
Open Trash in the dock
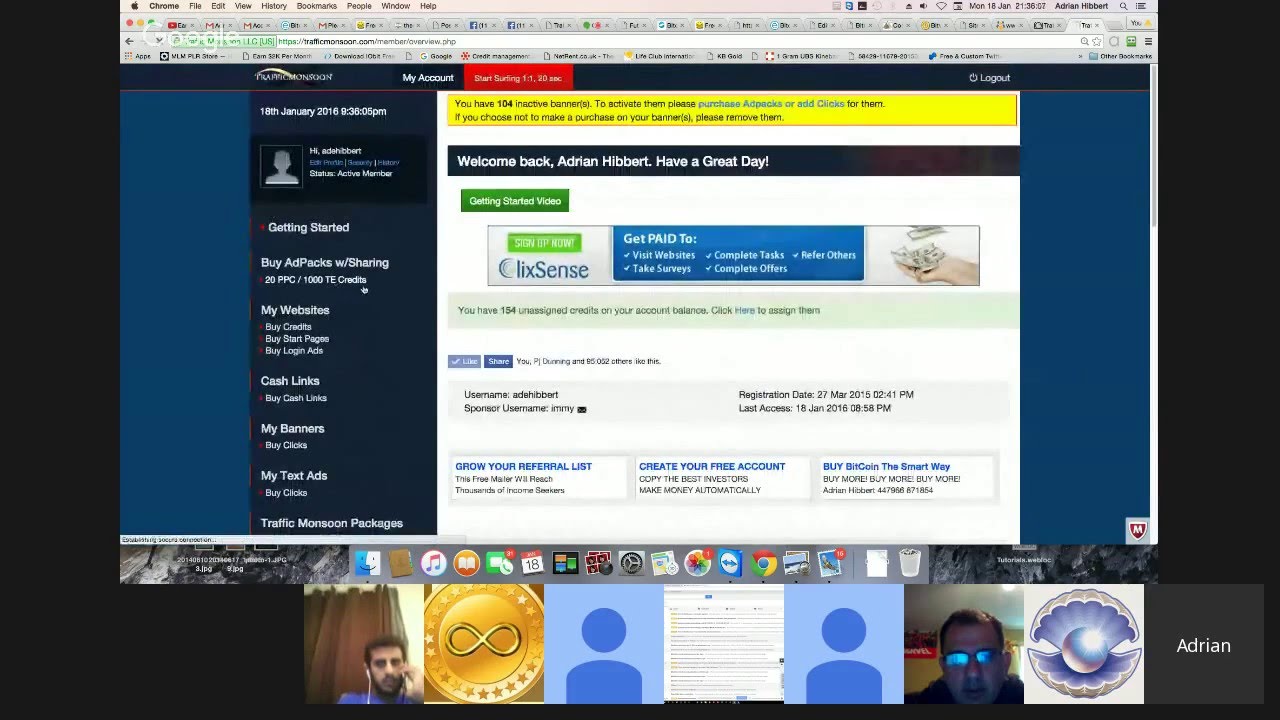(909, 564)
